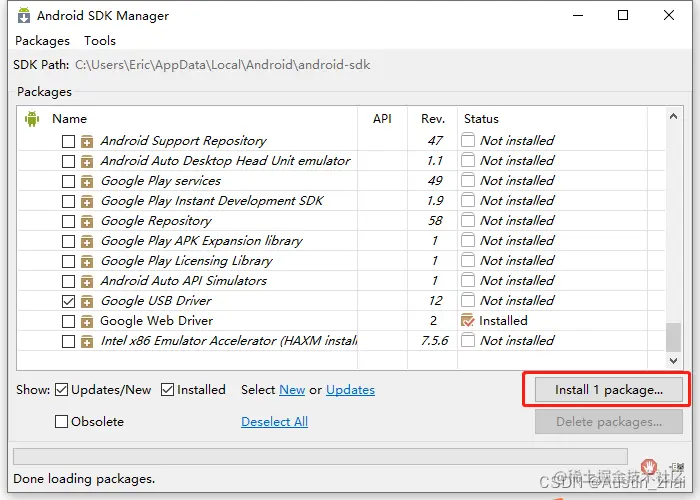
Task: Click the SDK Path text
Action: coord(222,65)
